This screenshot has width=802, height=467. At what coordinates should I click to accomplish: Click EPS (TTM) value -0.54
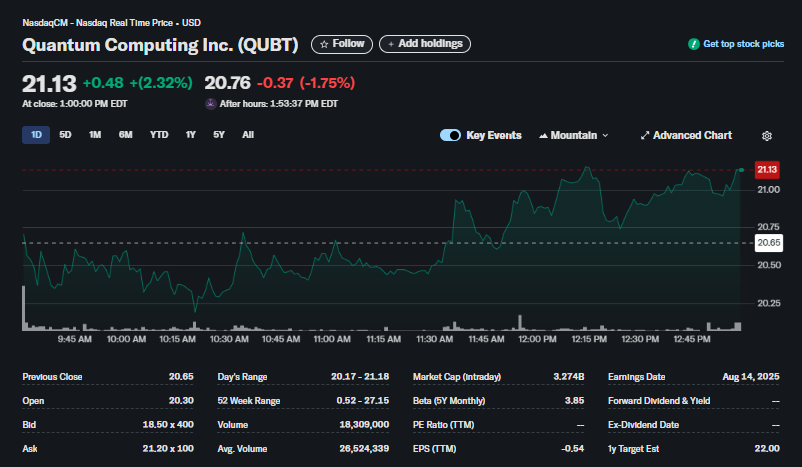click(572, 449)
